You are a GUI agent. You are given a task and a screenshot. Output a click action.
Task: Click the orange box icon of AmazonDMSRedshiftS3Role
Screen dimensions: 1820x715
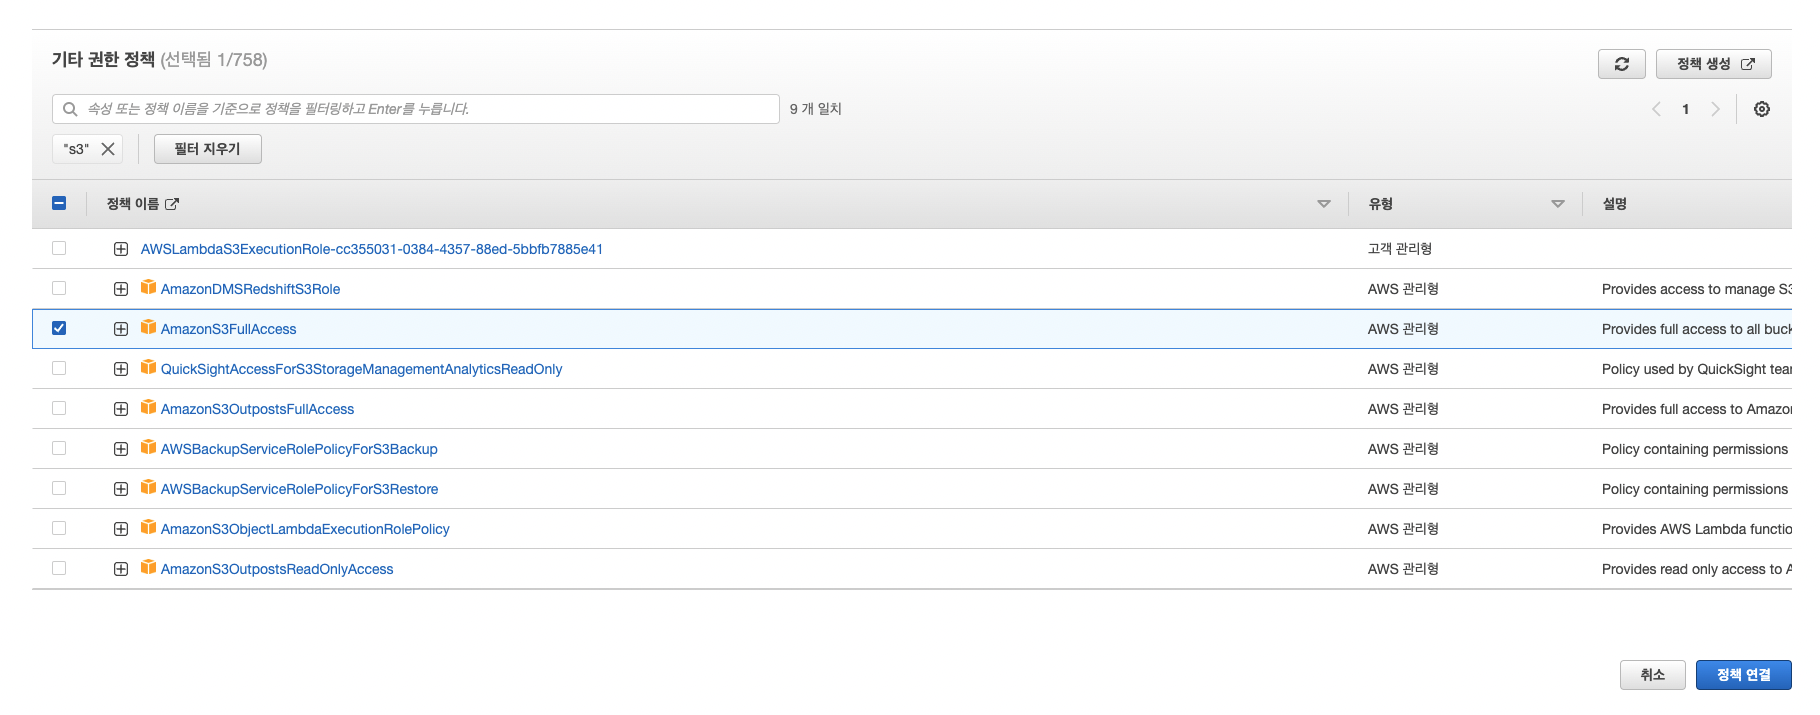(x=148, y=288)
